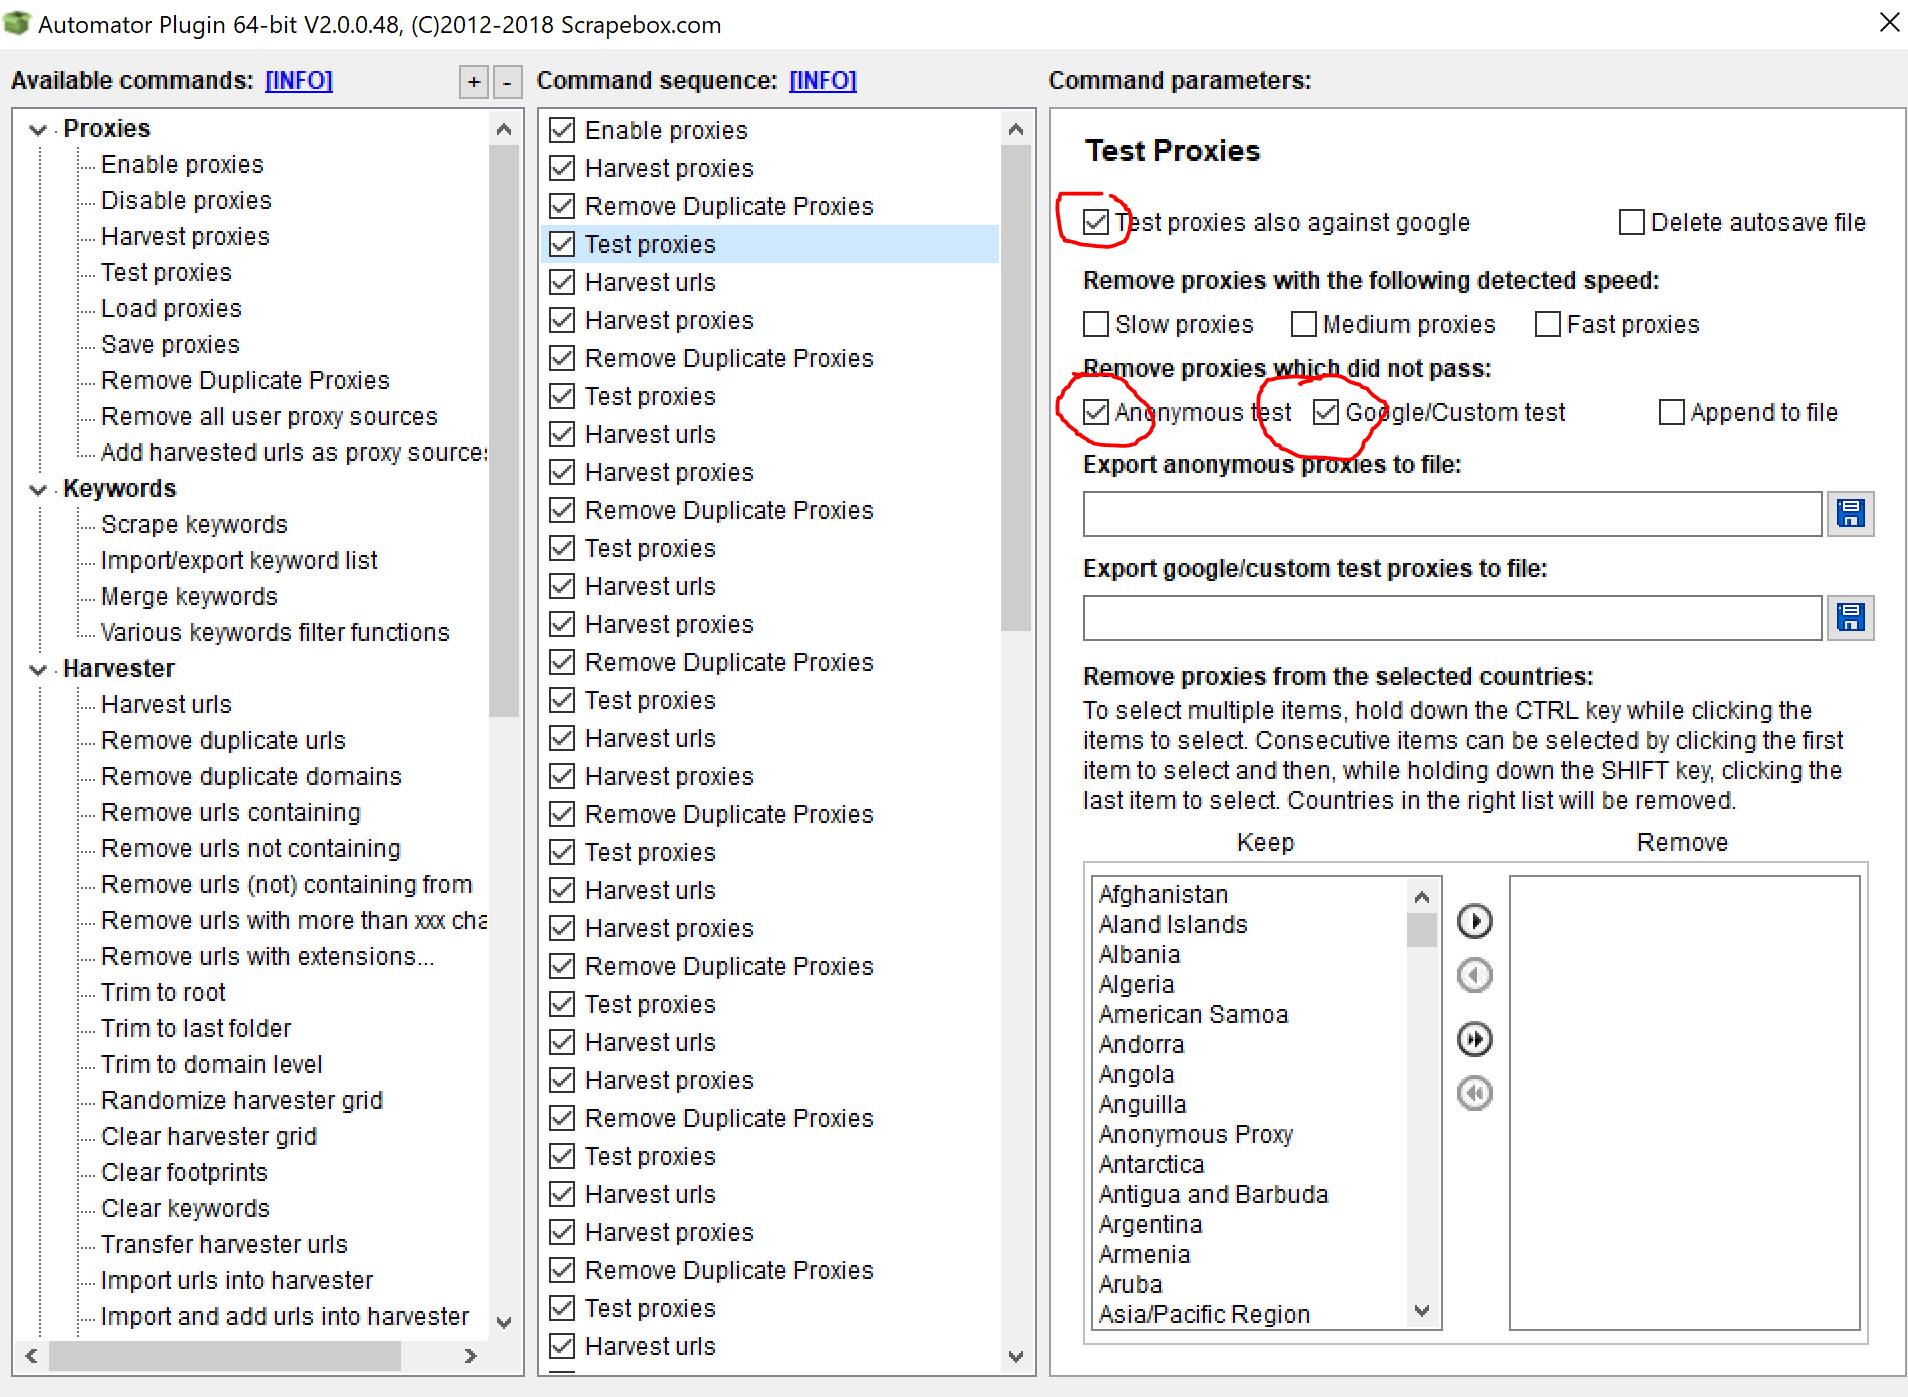Collapse the Proxies tree node
Screen dimensions: 1908x1397
(x=38, y=129)
